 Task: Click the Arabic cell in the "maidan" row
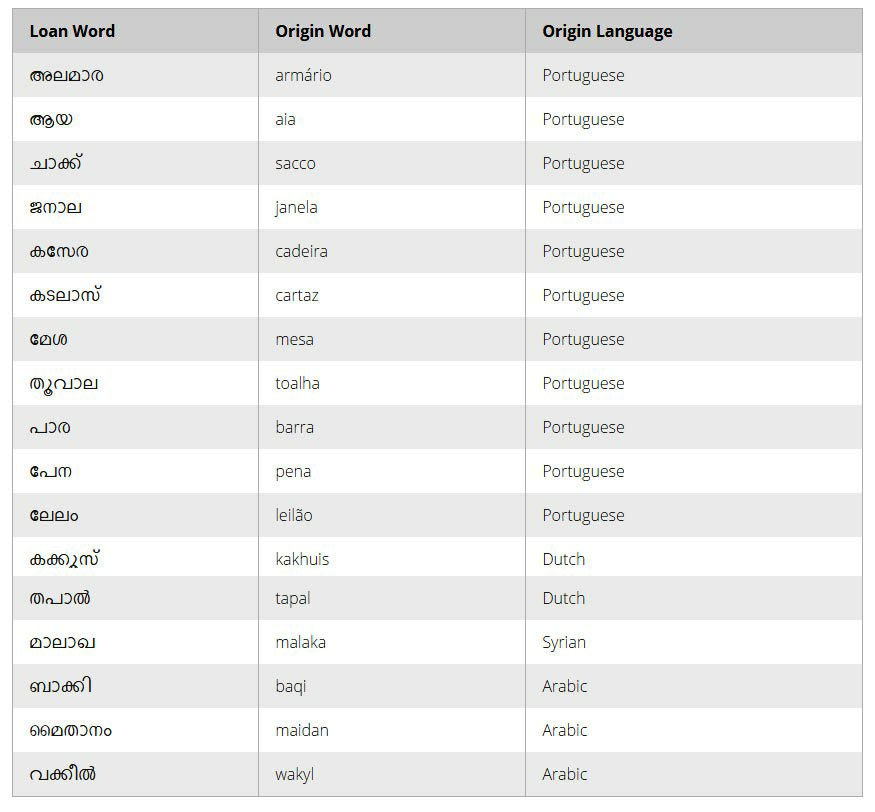(x=564, y=730)
